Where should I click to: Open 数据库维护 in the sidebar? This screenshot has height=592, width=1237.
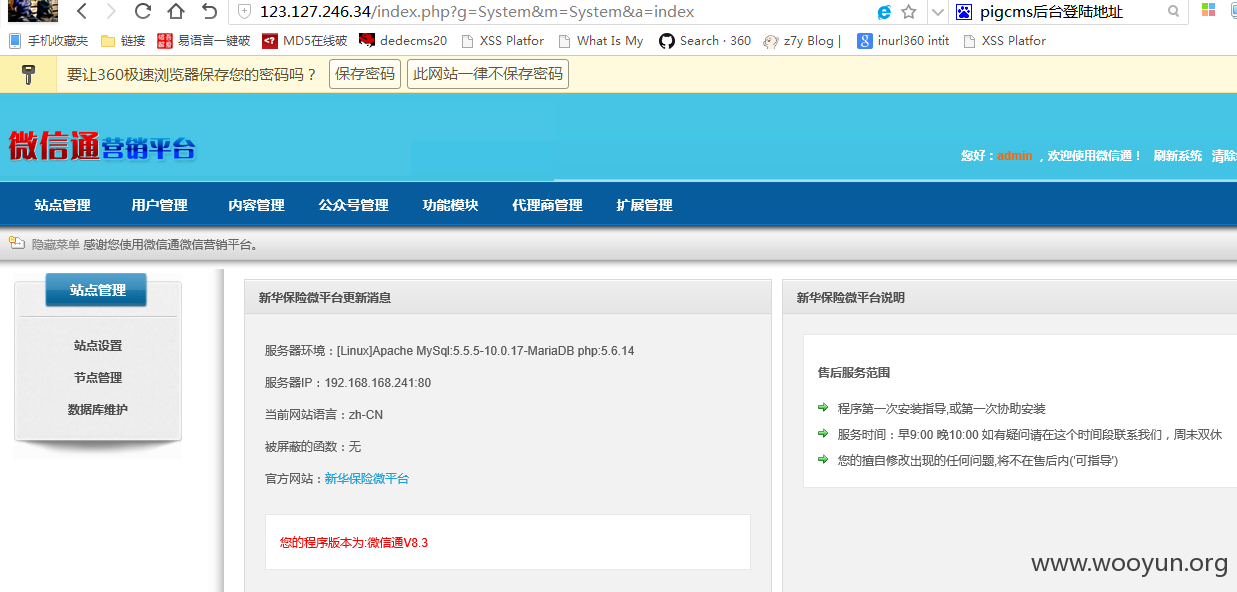[x=98, y=409]
